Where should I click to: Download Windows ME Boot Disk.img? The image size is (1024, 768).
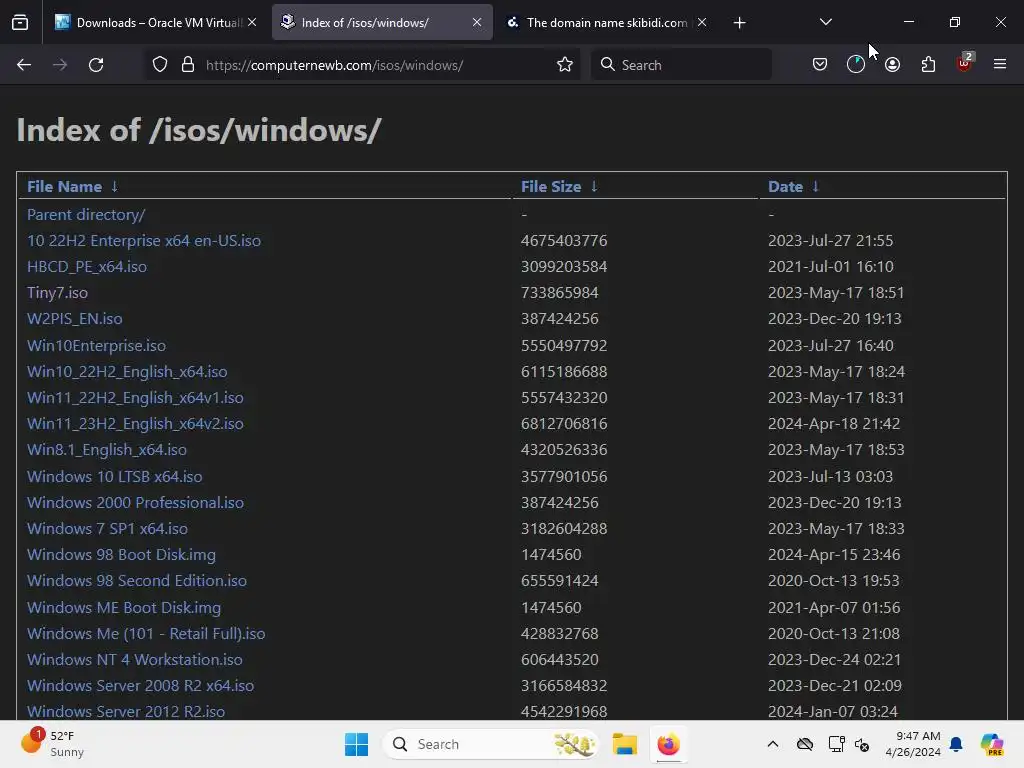tap(123, 608)
